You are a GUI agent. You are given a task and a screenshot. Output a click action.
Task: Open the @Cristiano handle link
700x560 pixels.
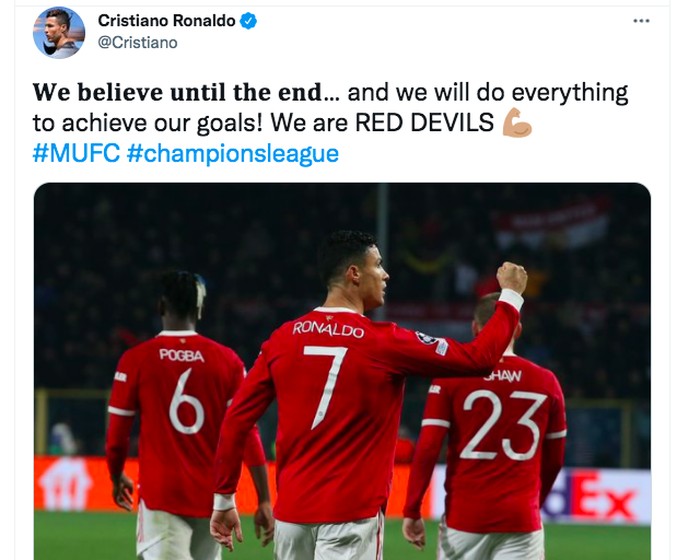pos(138,42)
